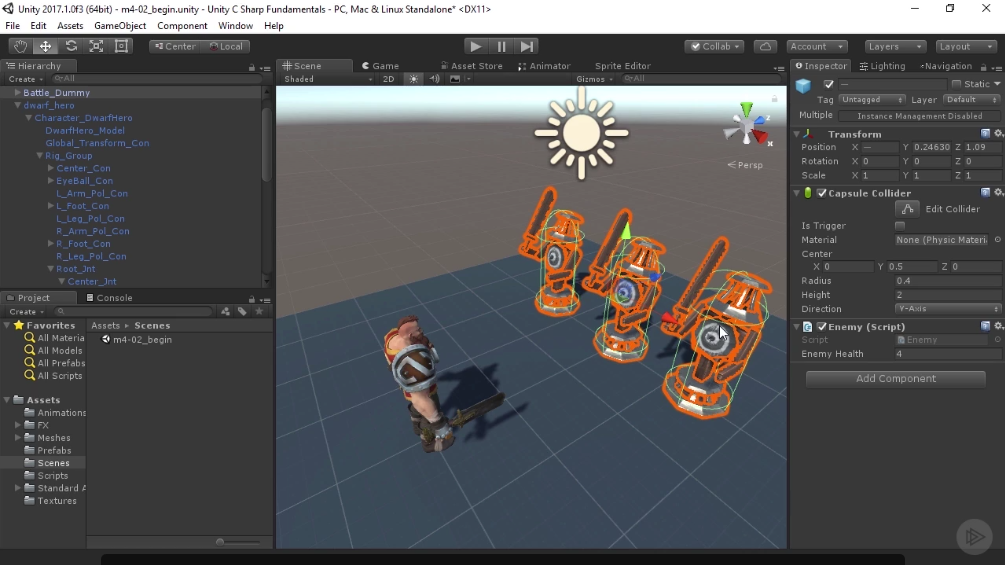Viewport: 1005px width, 565px height.
Task: Open Enemy script help icon
Action: (985, 326)
